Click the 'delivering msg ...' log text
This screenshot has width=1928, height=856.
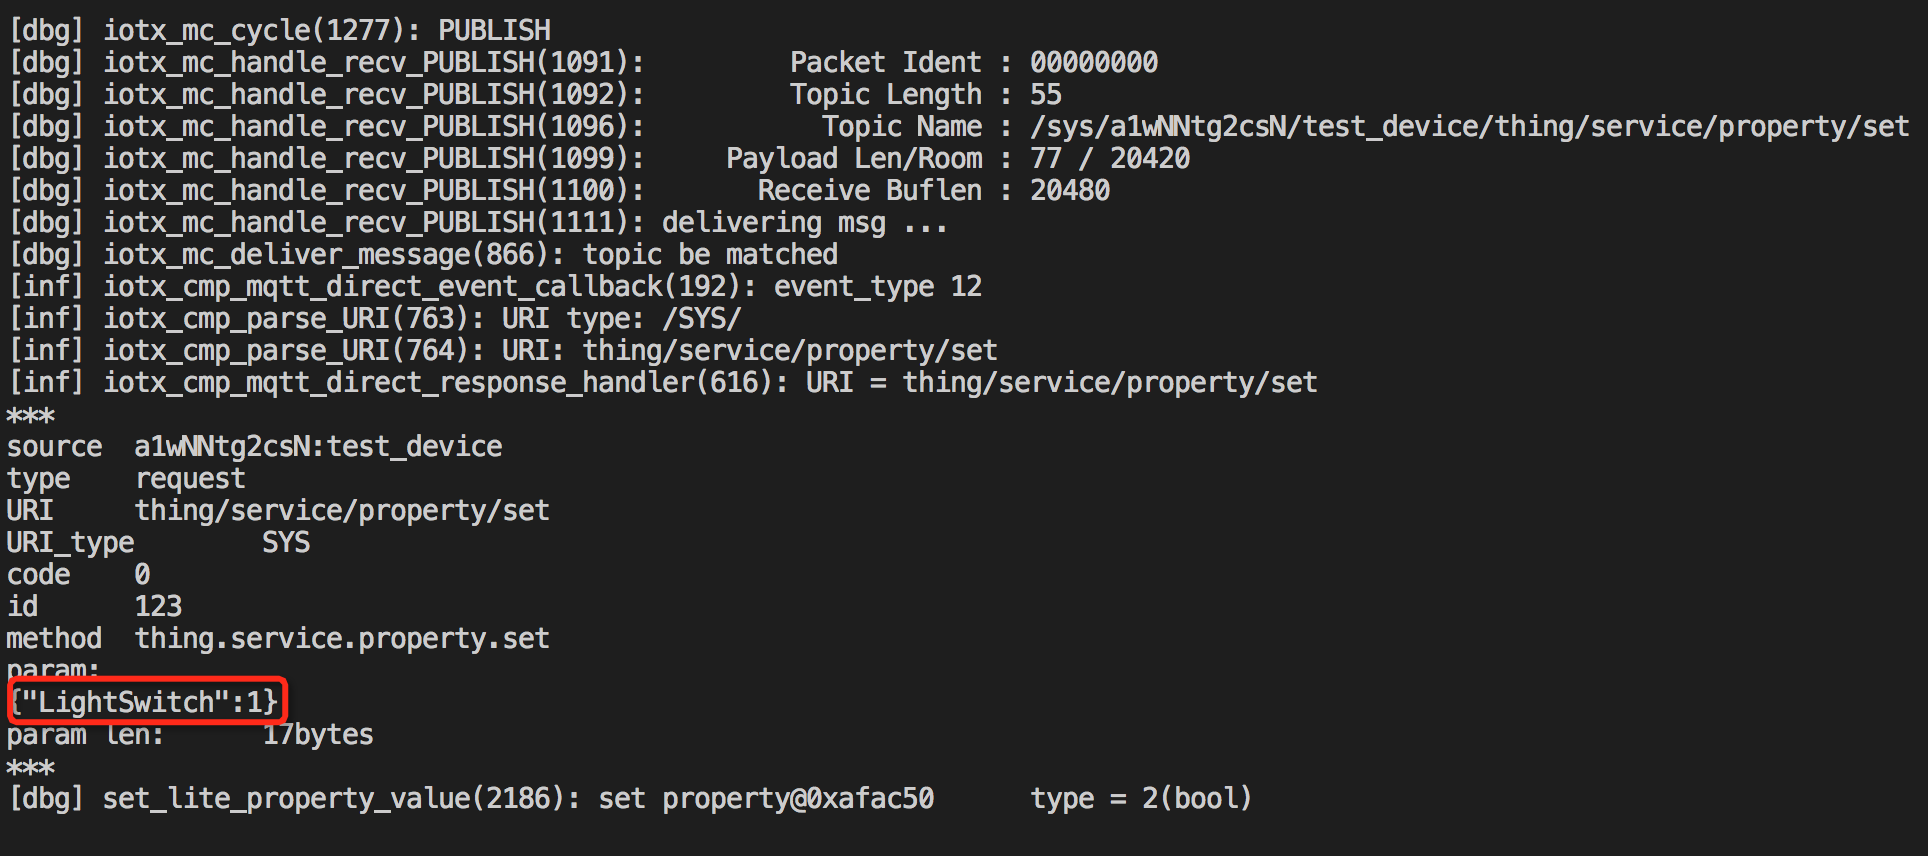pos(804,222)
